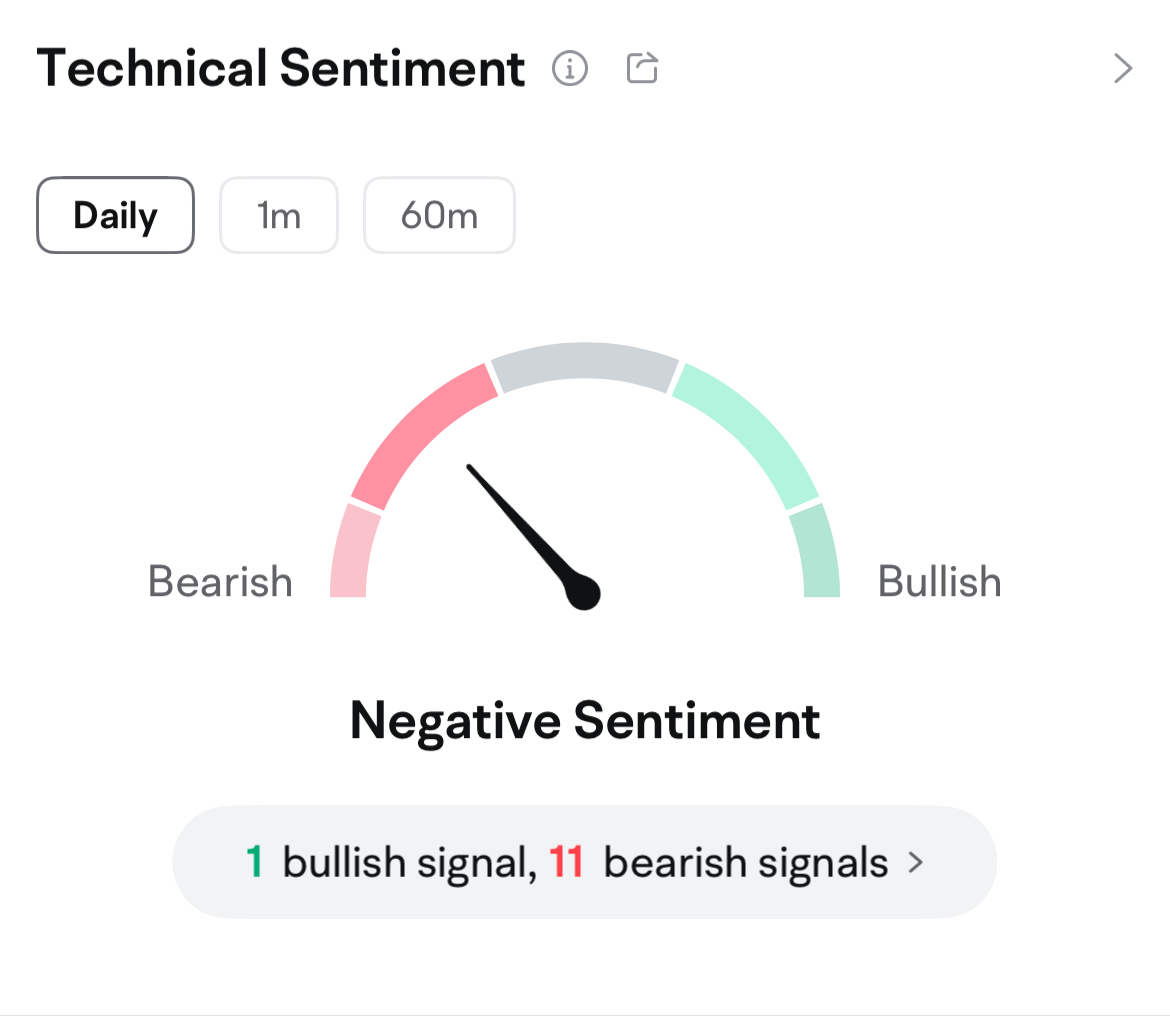
Task: Click the Negative Sentiment heading
Action: [x=585, y=721]
